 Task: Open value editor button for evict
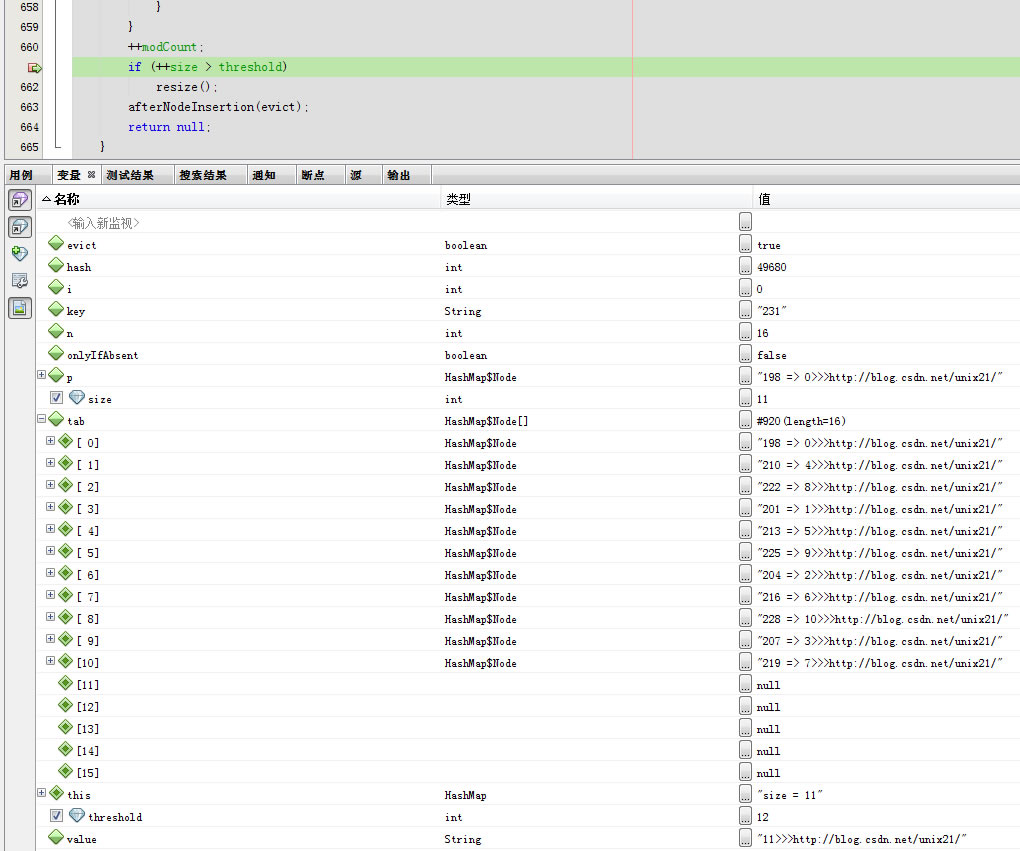[x=745, y=244]
